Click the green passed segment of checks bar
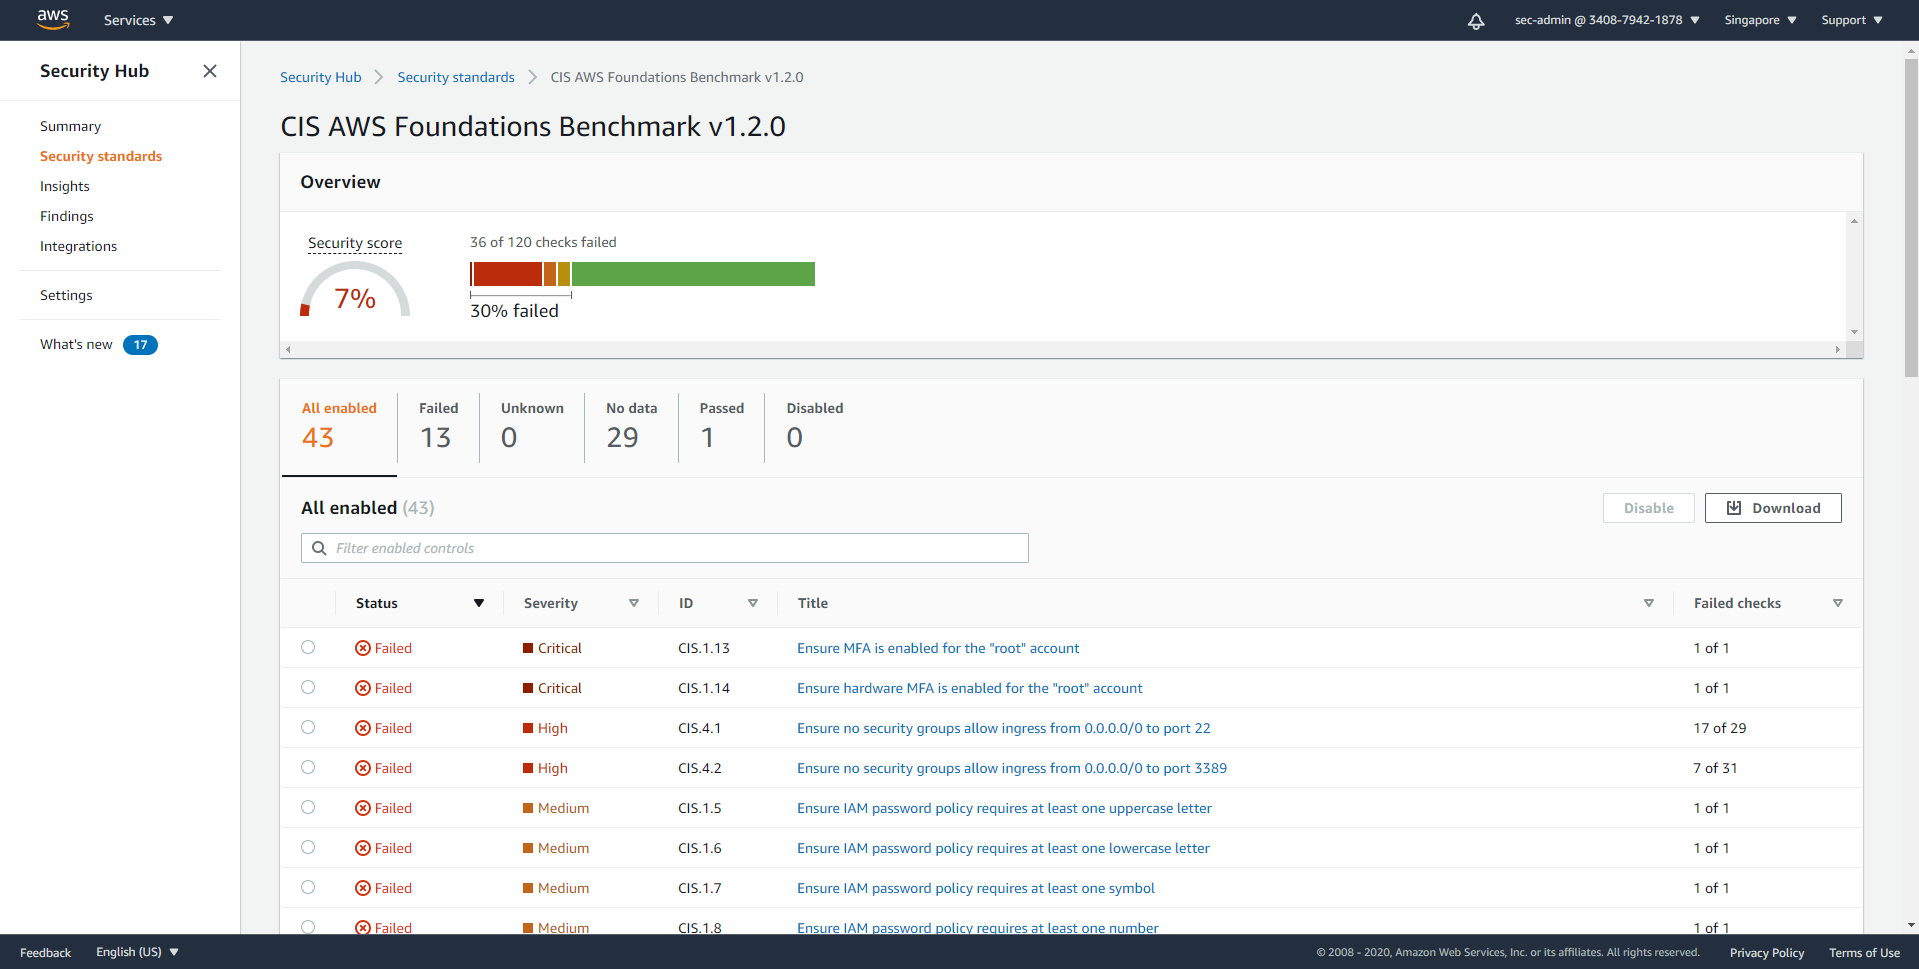The height and width of the screenshot is (969, 1919). 693,274
